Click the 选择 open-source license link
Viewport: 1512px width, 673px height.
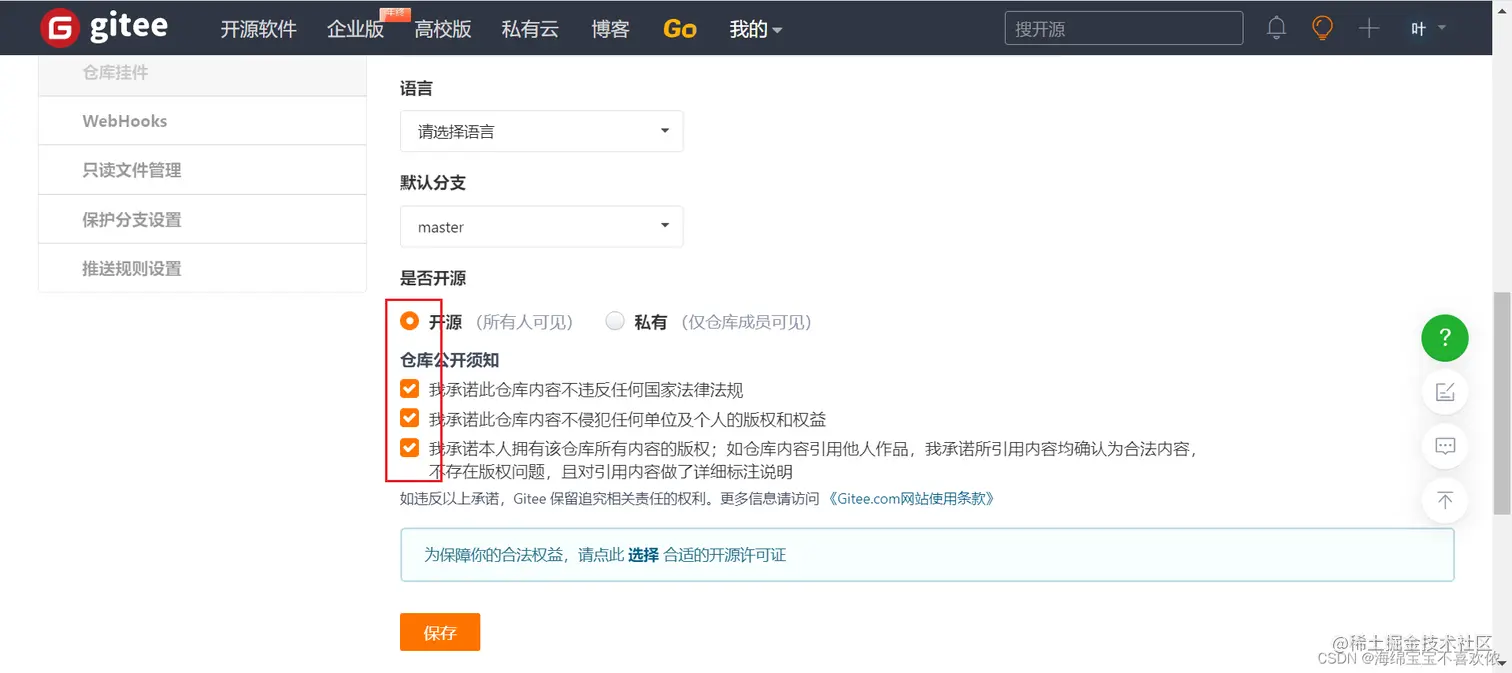[643, 555]
